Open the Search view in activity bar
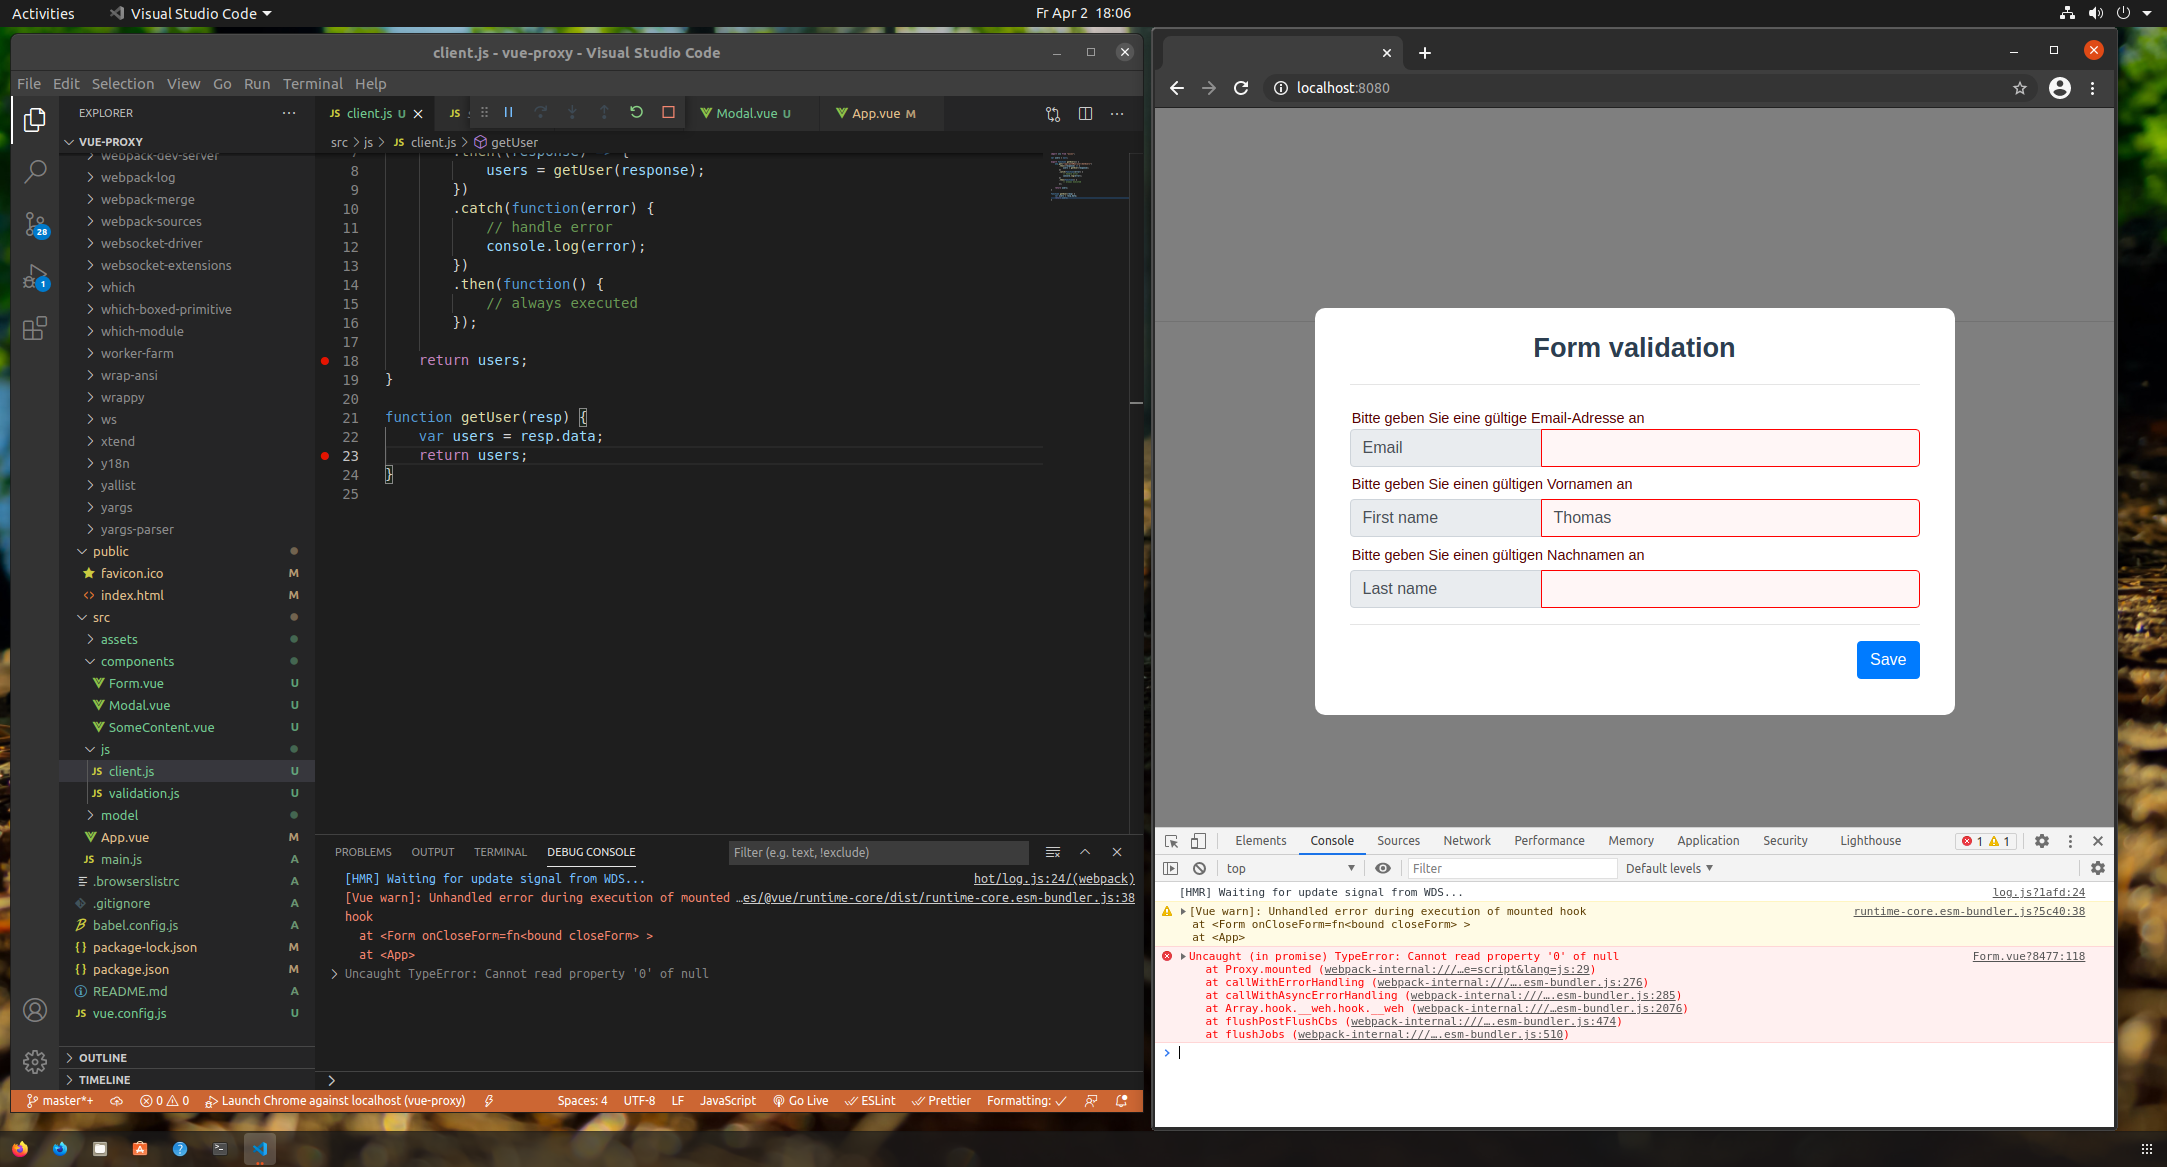 click(35, 172)
